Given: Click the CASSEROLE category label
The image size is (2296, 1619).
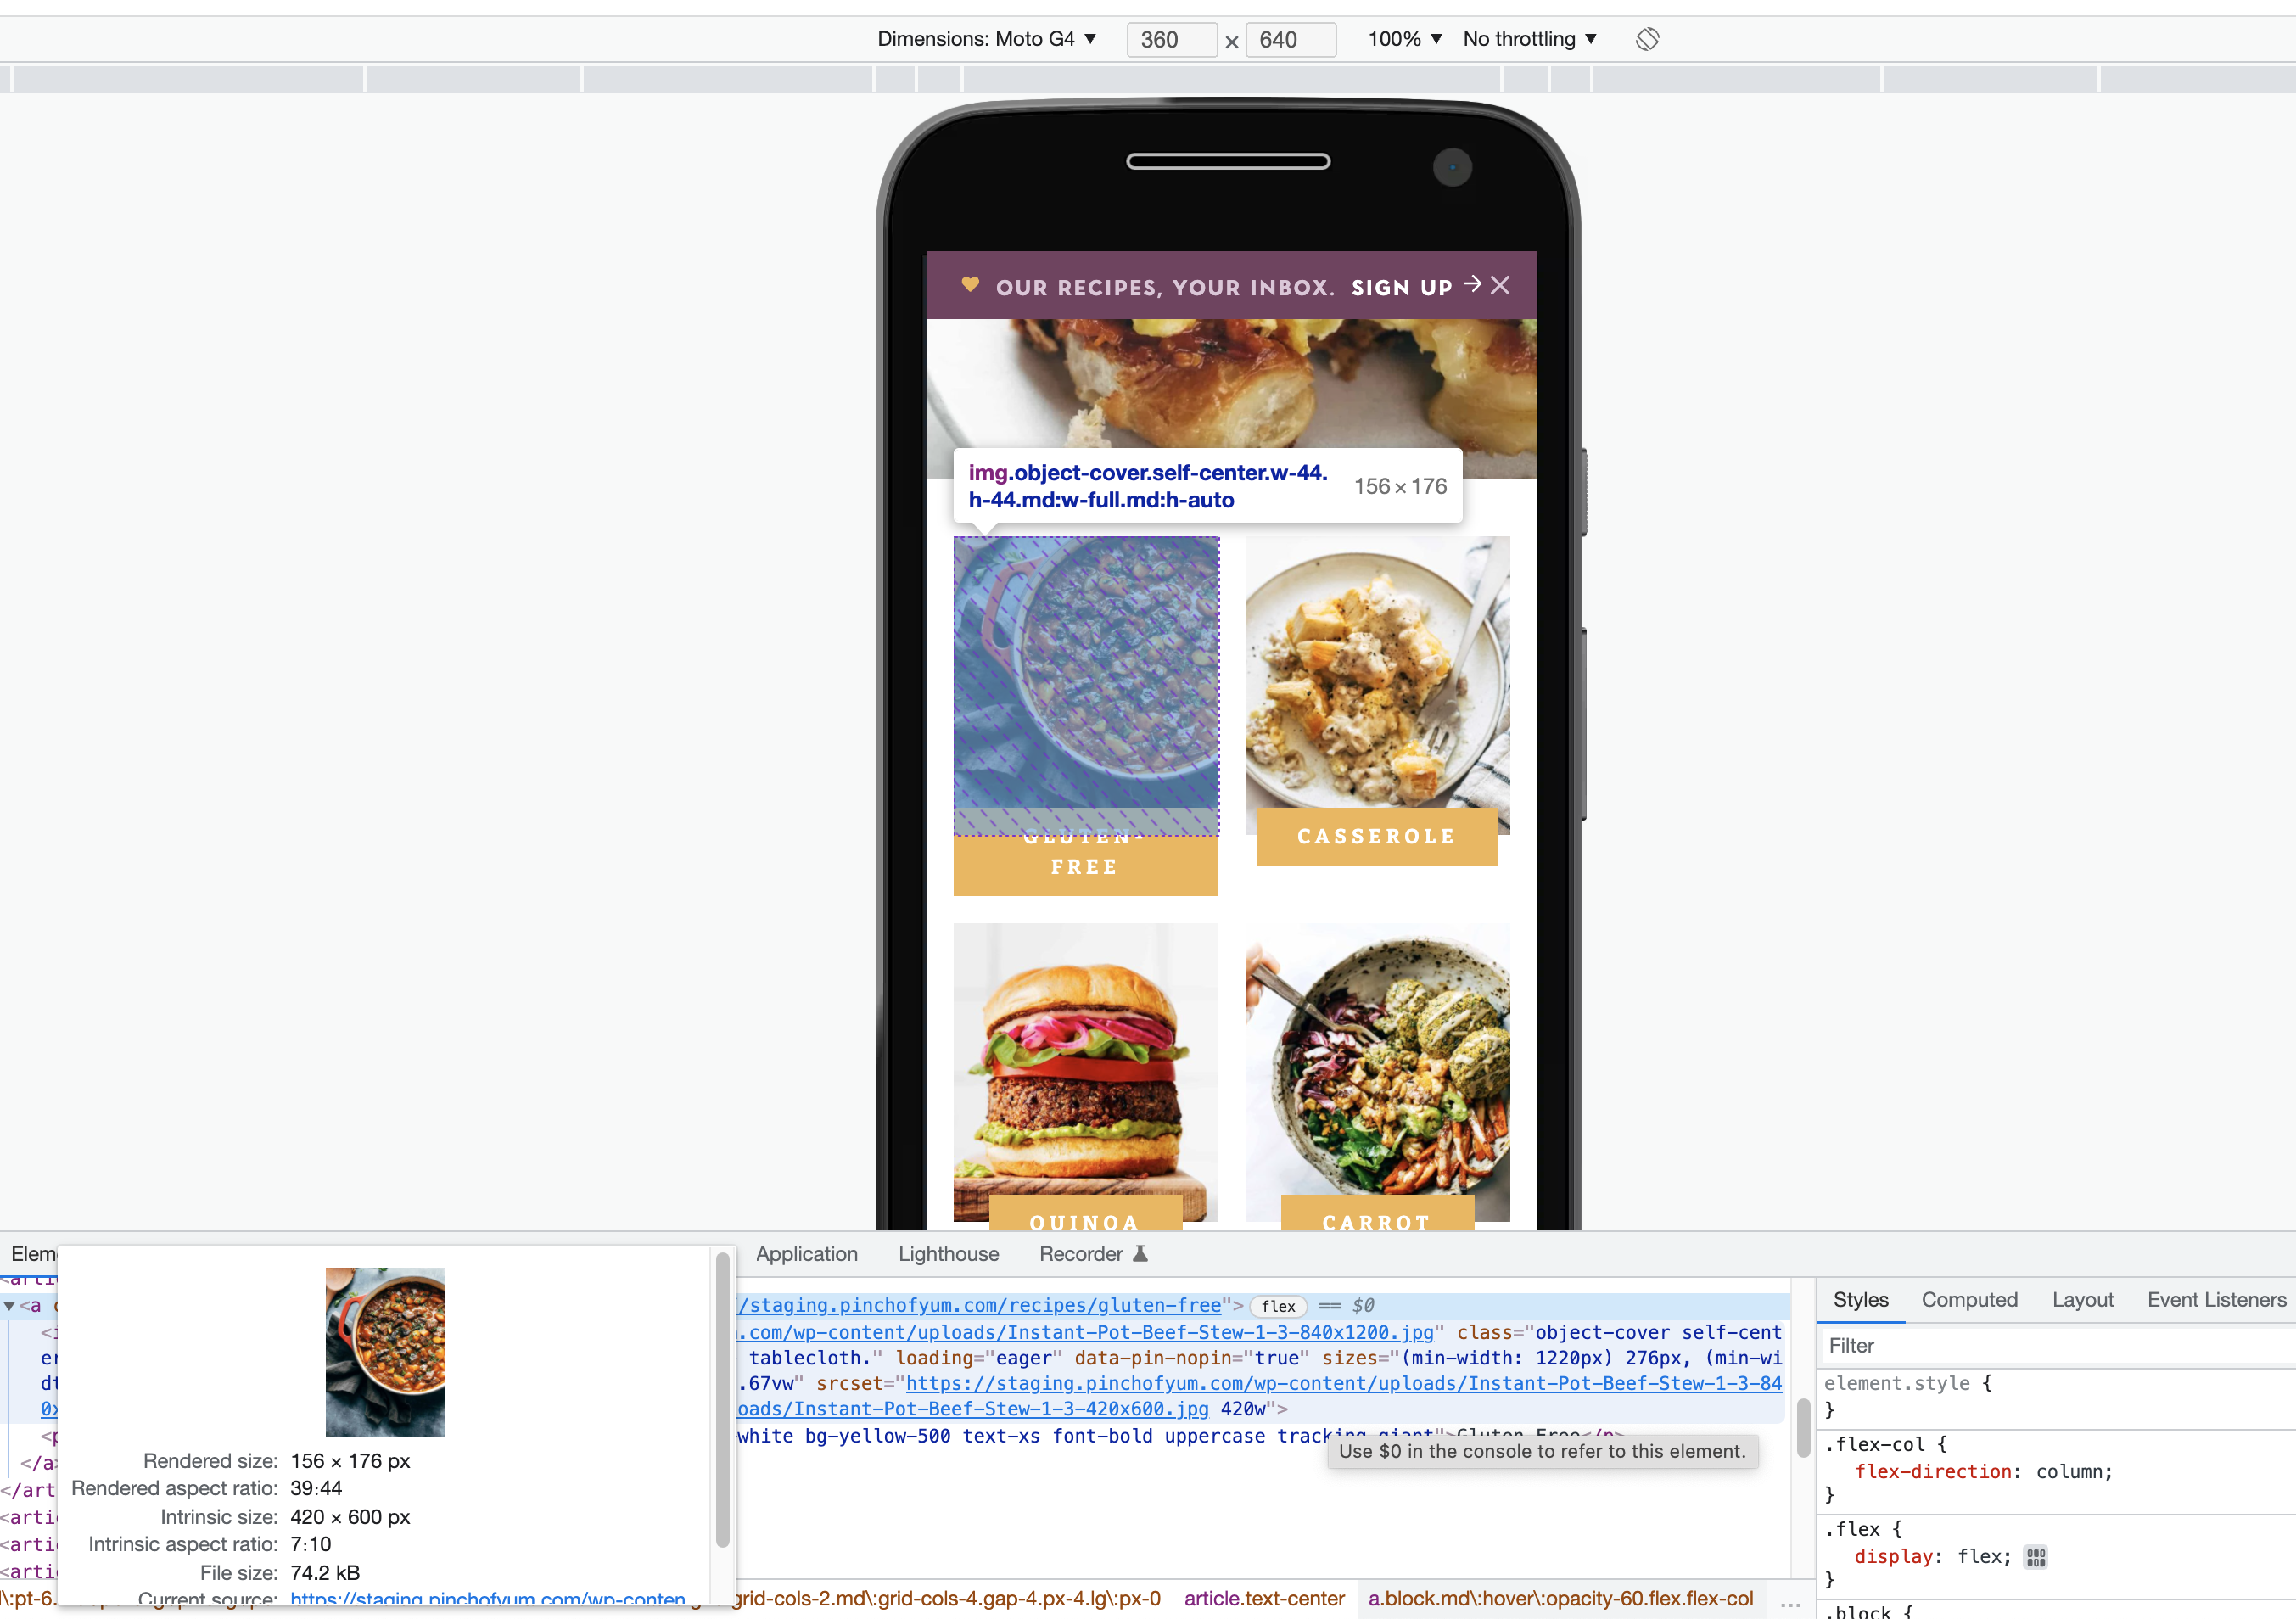Looking at the screenshot, I should [x=1376, y=836].
